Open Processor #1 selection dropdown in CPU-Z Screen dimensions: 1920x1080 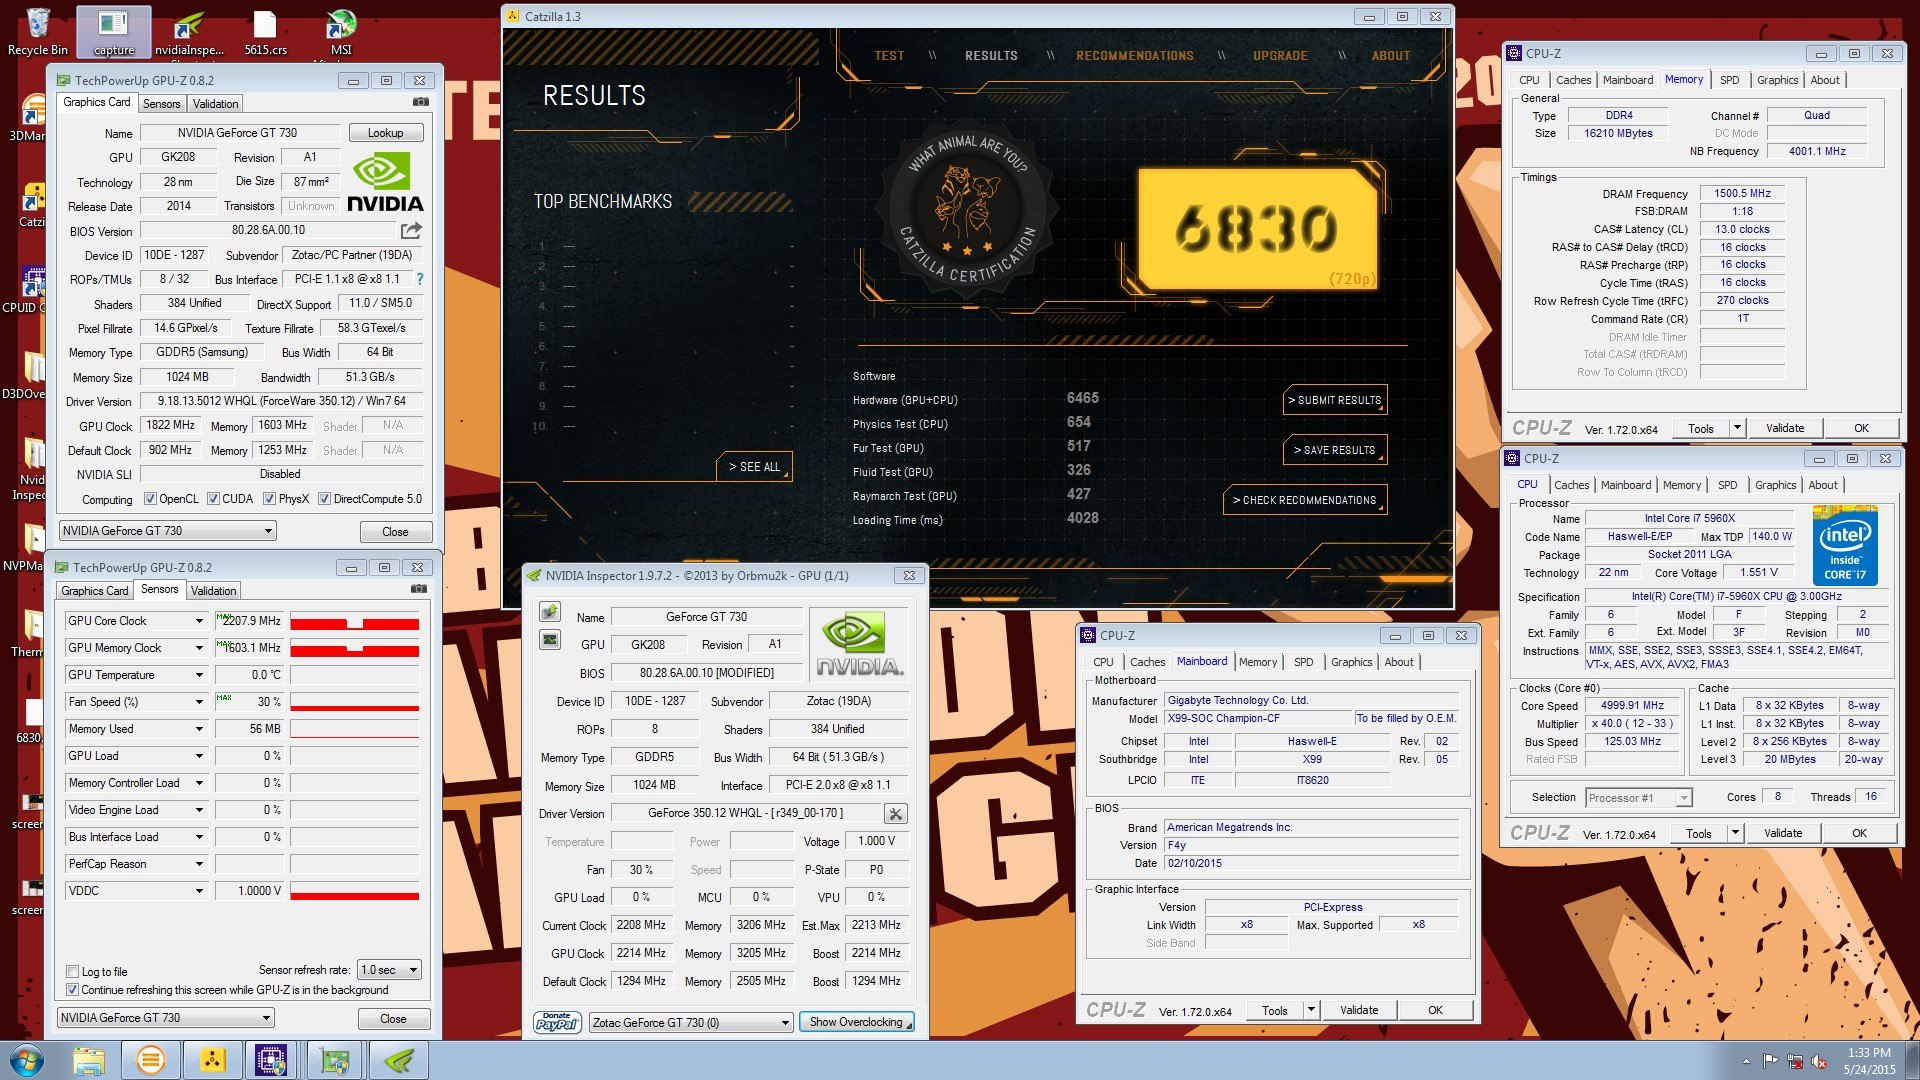coord(1638,798)
